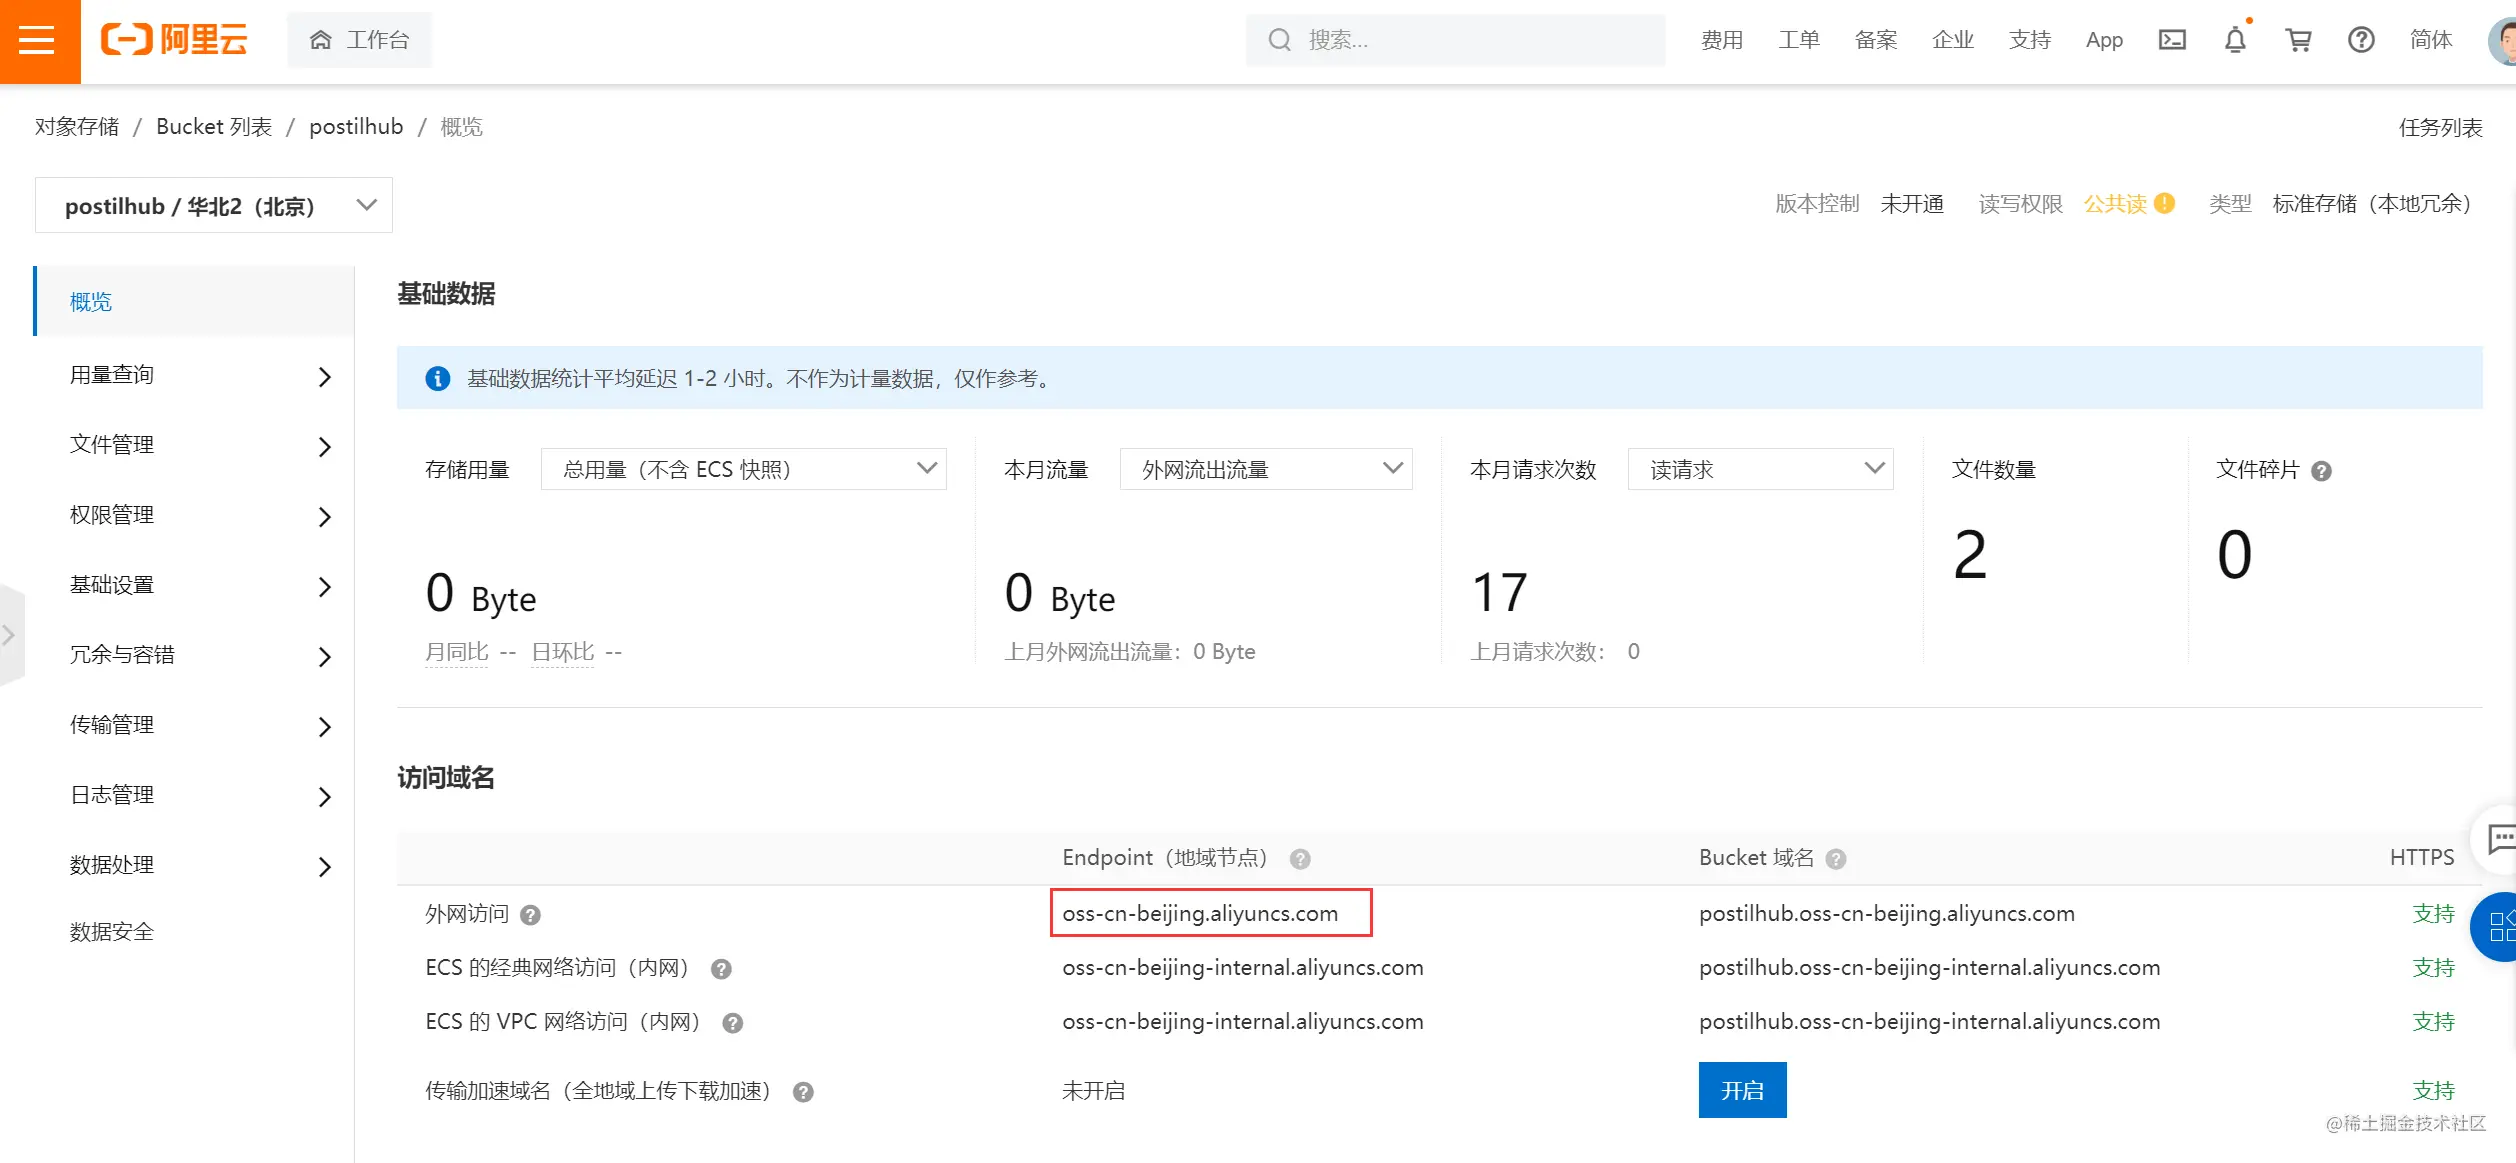Focus the top search box
The height and width of the screenshot is (1163, 2516).
click(1456, 40)
